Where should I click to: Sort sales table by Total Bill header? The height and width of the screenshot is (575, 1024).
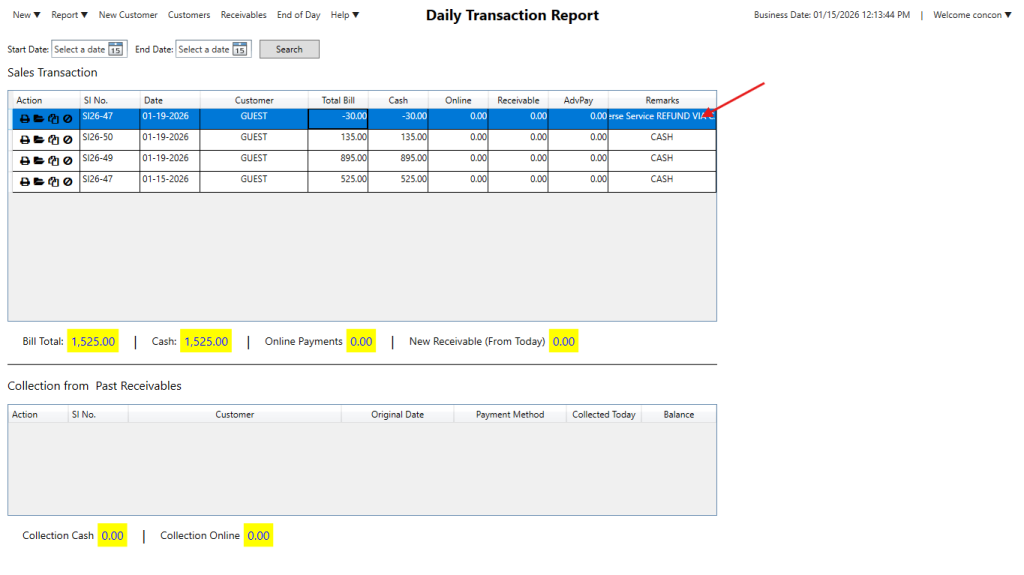[x=338, y=100]
